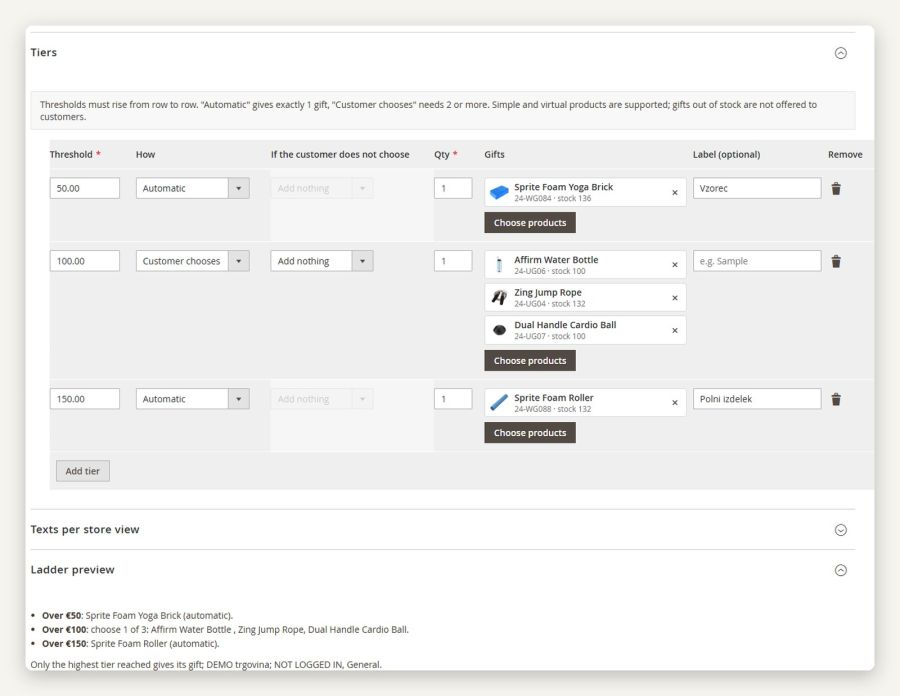This screenshot has width=900, height=696.
Task: Remove Affirm Water Bottle gift
Action: [x=674, y=265]
